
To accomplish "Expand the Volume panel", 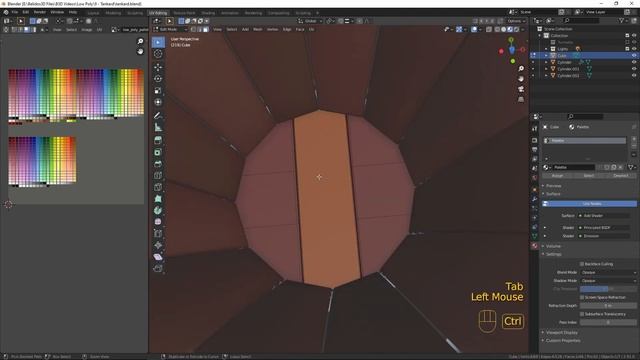I will pyautogui.click(x=553, y=246).
